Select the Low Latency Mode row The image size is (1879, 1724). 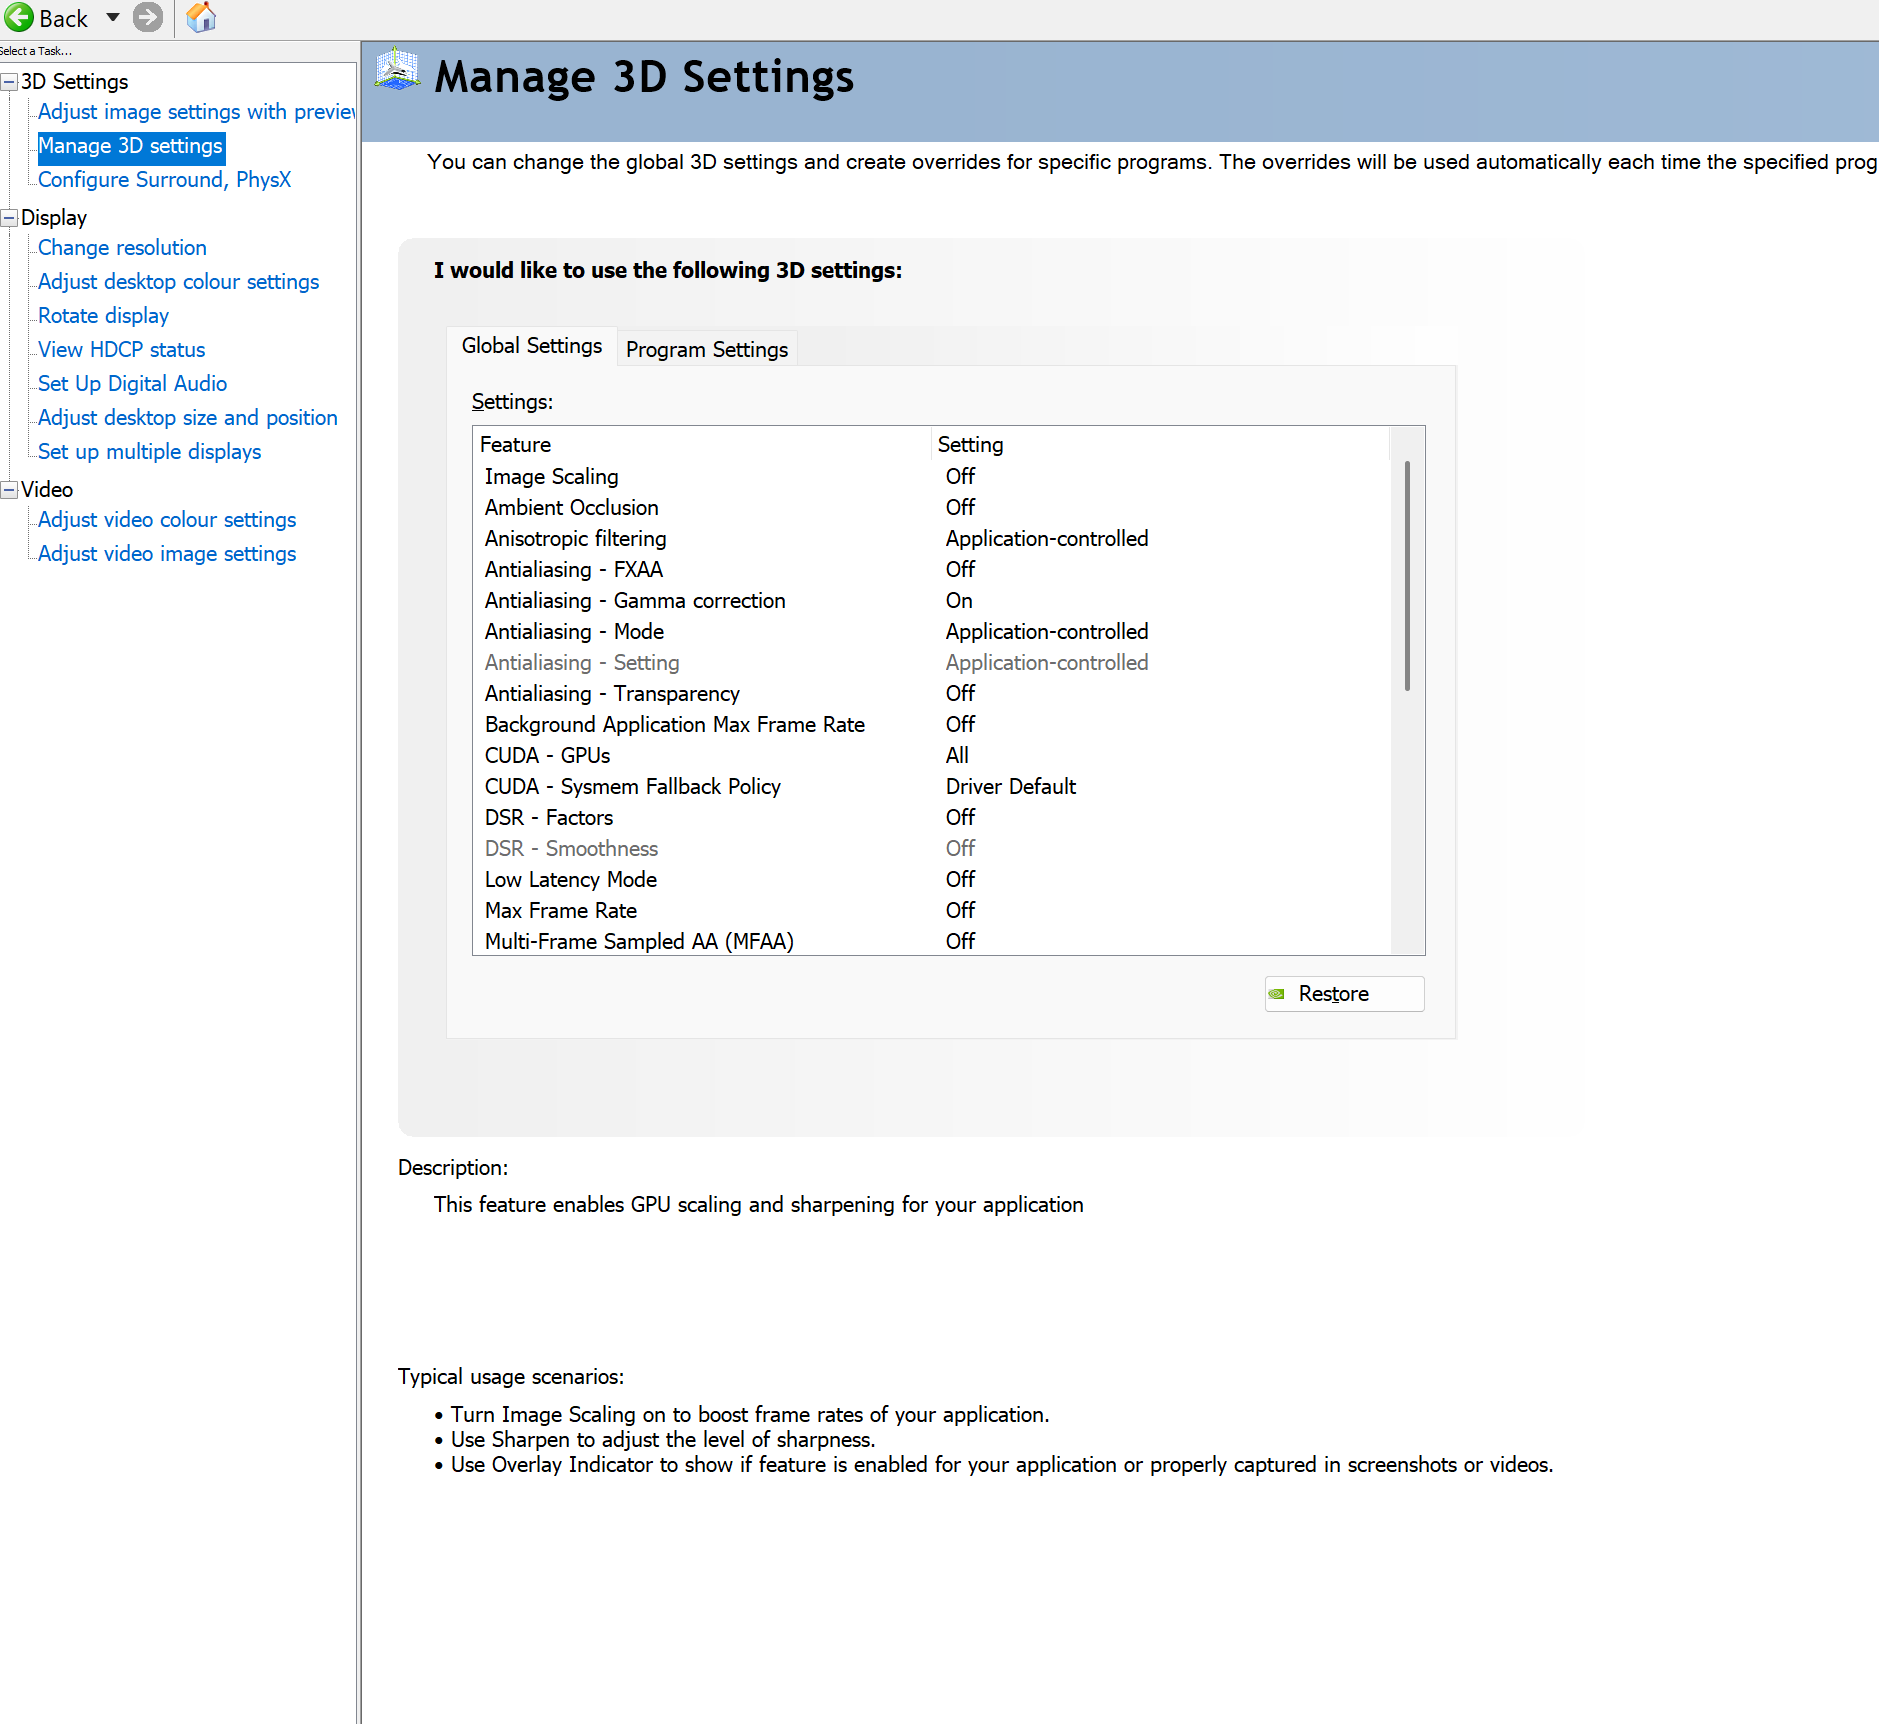(570, 880)
